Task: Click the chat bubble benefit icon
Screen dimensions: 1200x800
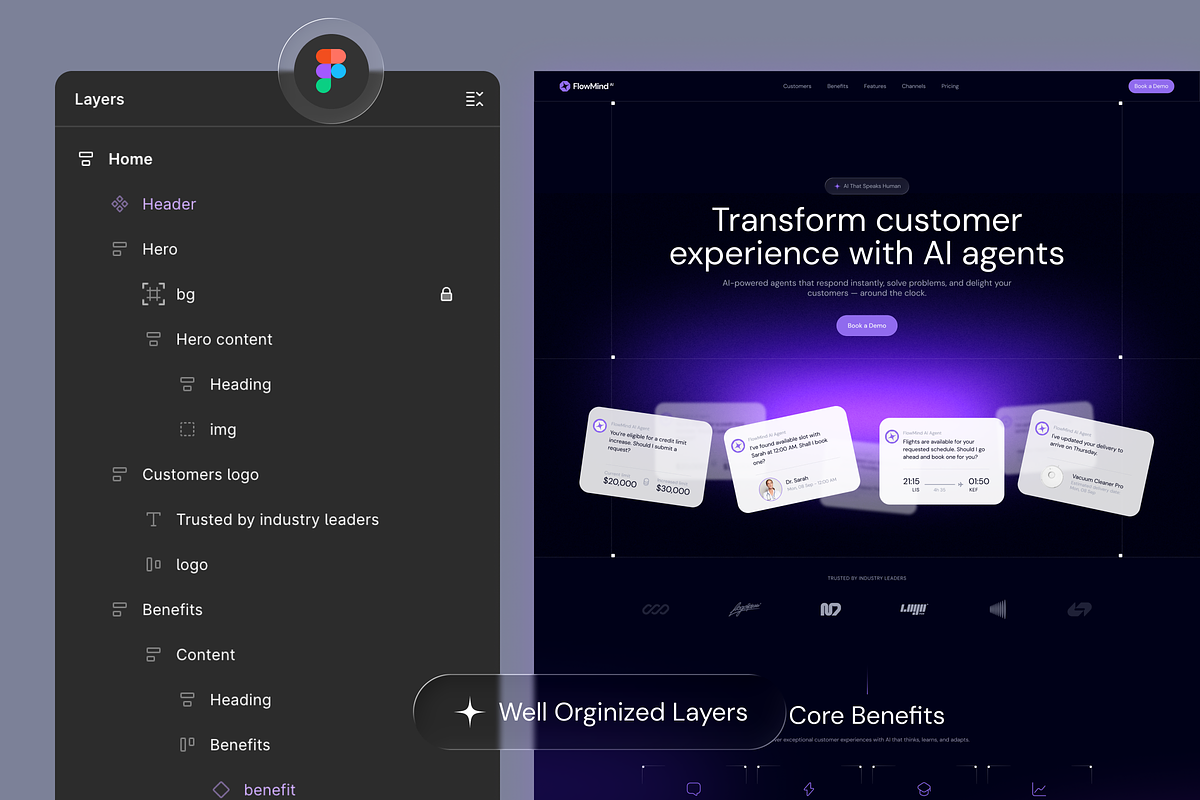Action: click(x=694, y=789)
